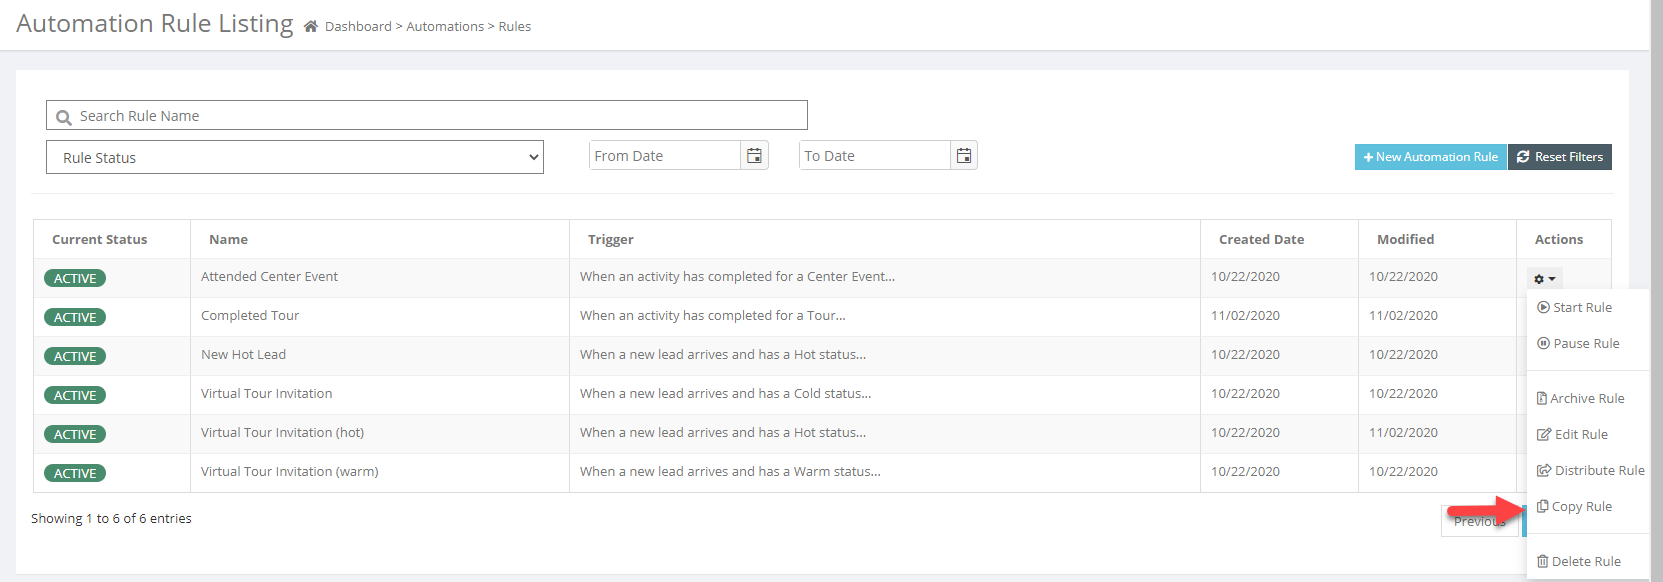This screenshot has height=582, width=1663.
Task: Focus the From Date input field
Action: tap(664, 156)
